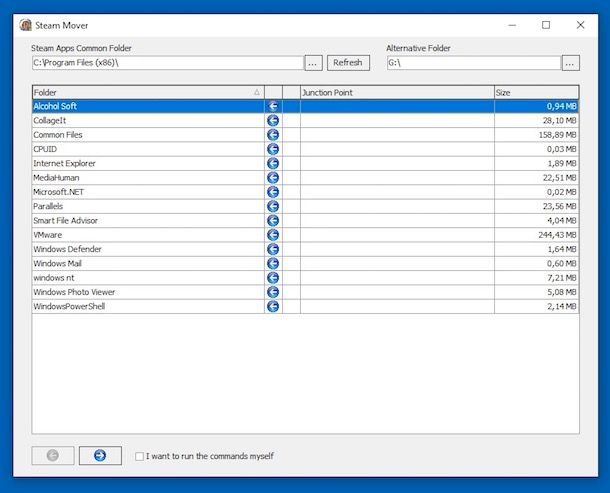Click the blue arrow icon beside Internet Explorer

point(273,163)
